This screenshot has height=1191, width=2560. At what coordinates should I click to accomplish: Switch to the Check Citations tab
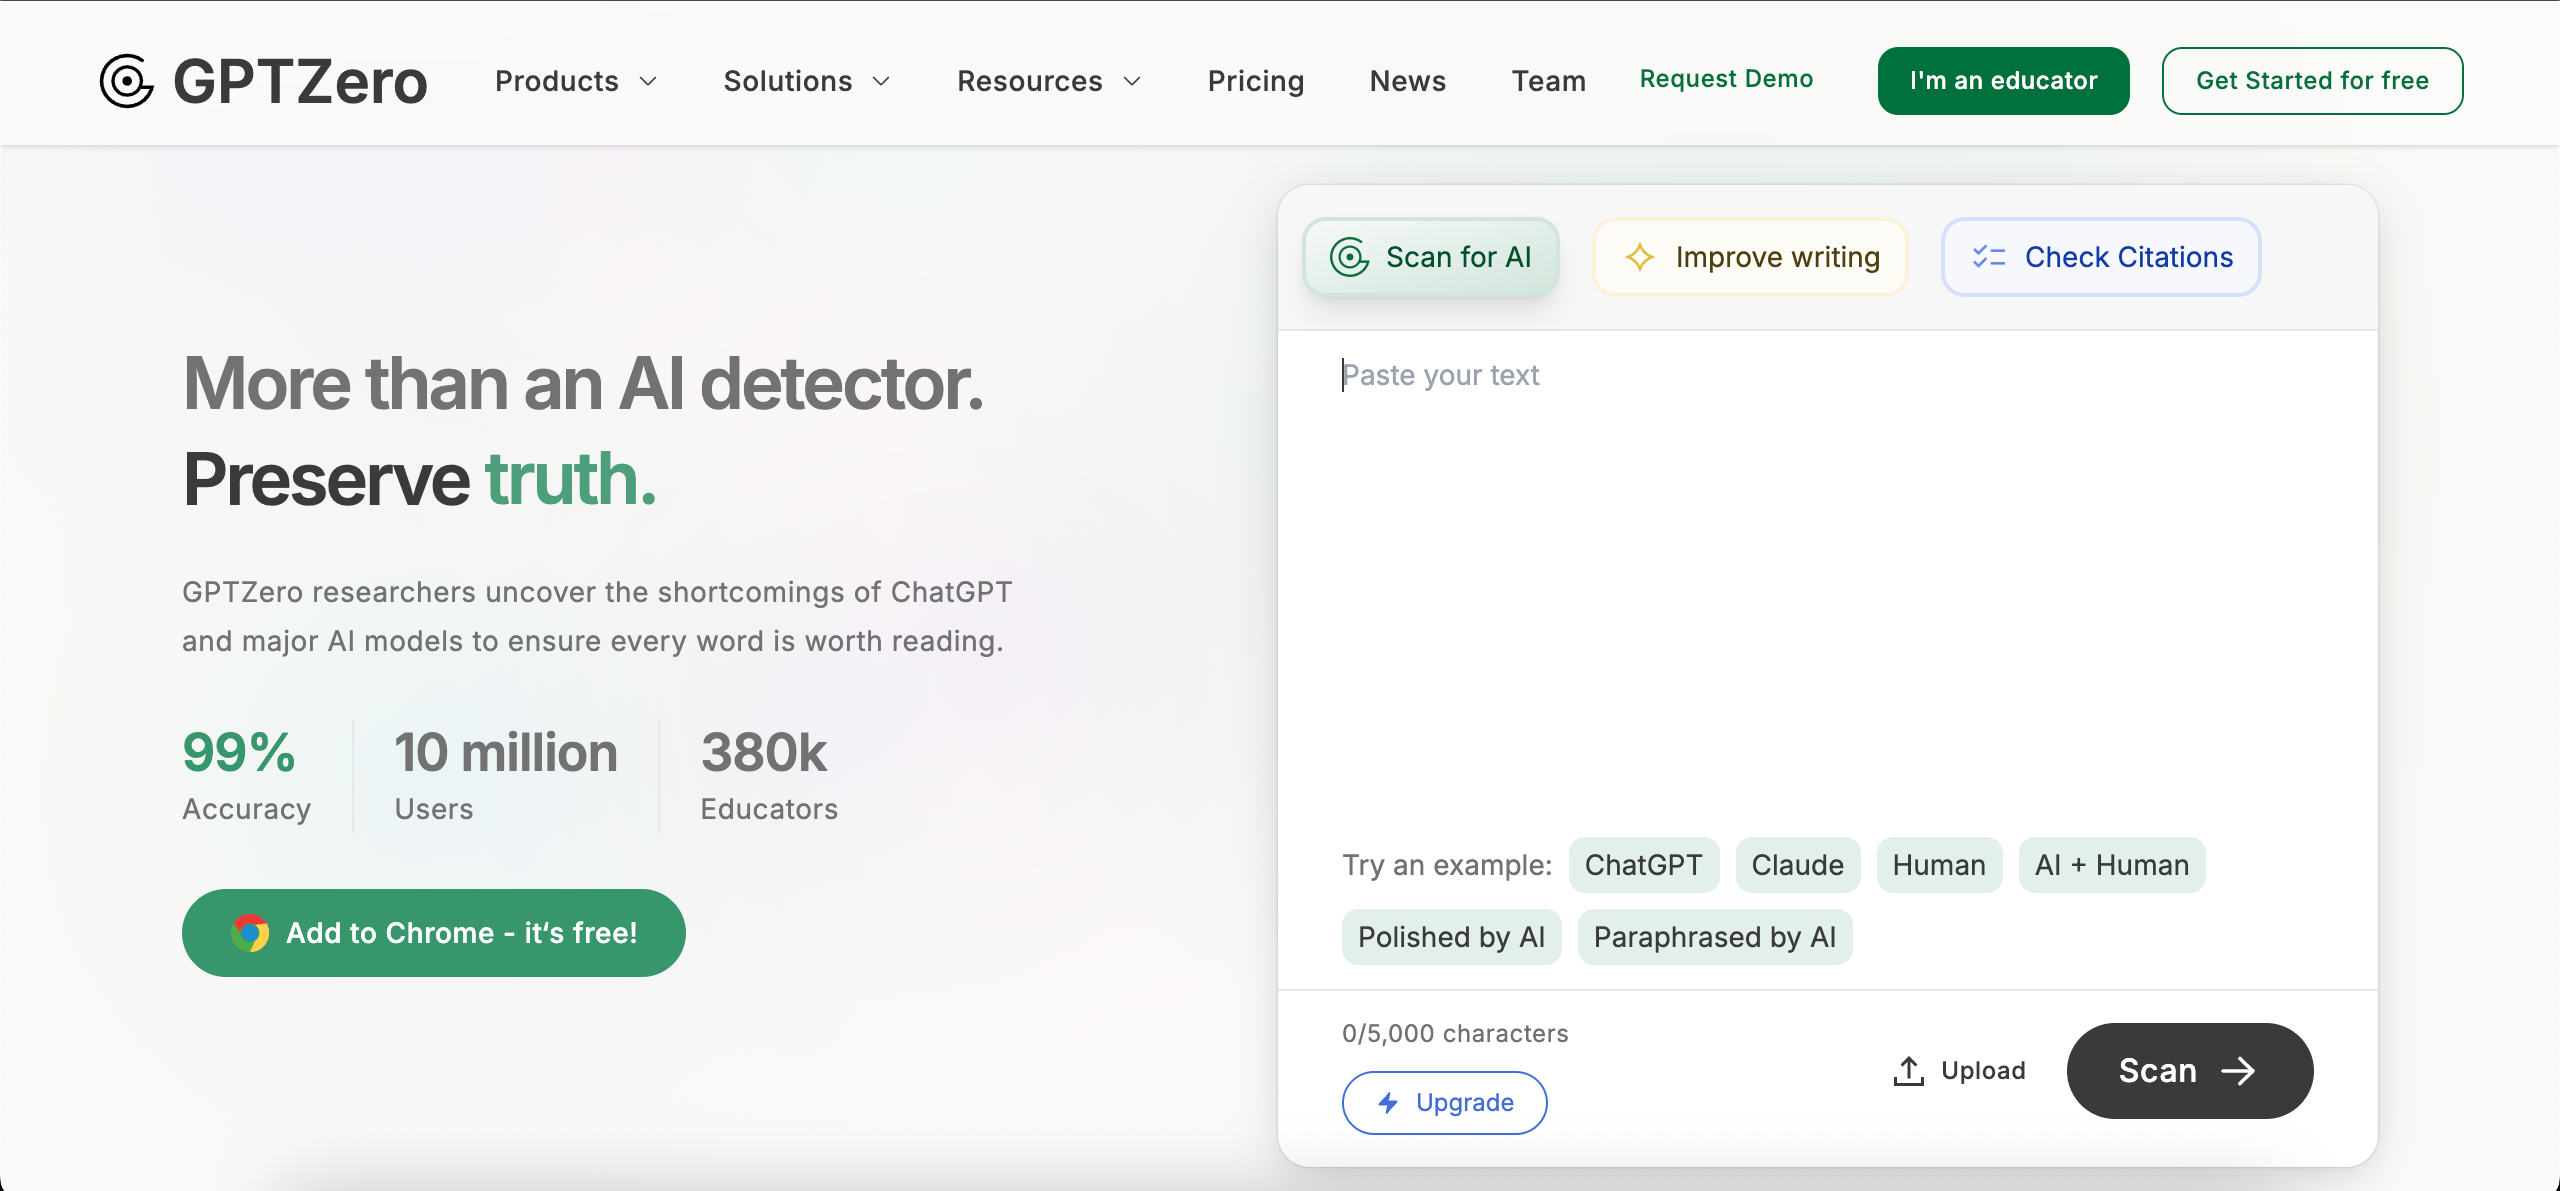tap(2101, 257)
